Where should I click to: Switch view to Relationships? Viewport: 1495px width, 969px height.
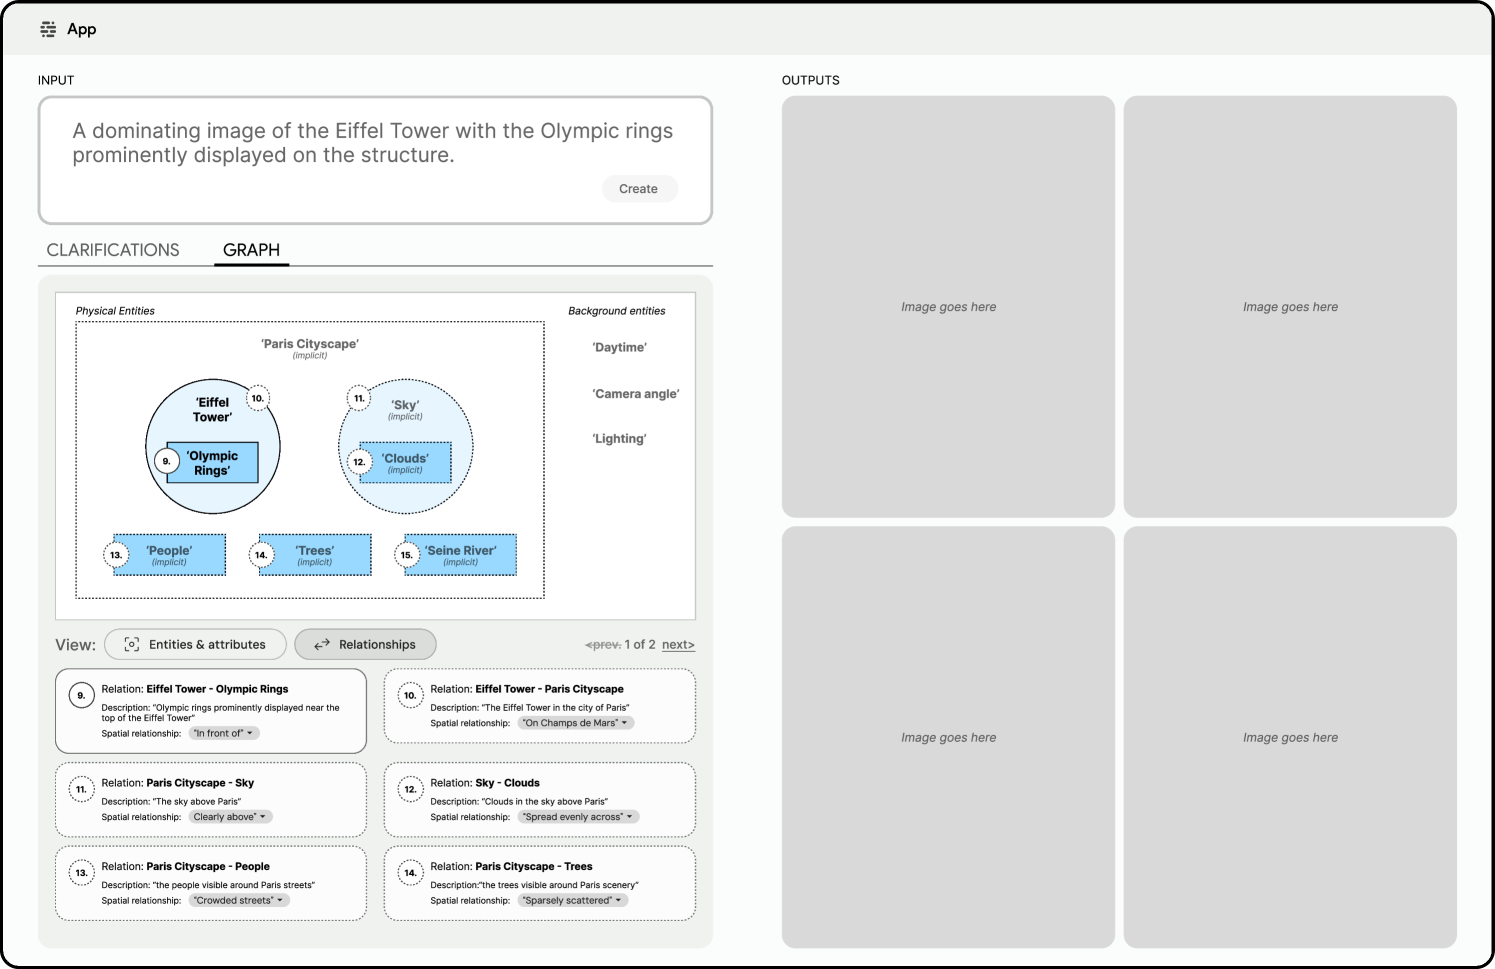pyautogui.click(x=365, y=645)
